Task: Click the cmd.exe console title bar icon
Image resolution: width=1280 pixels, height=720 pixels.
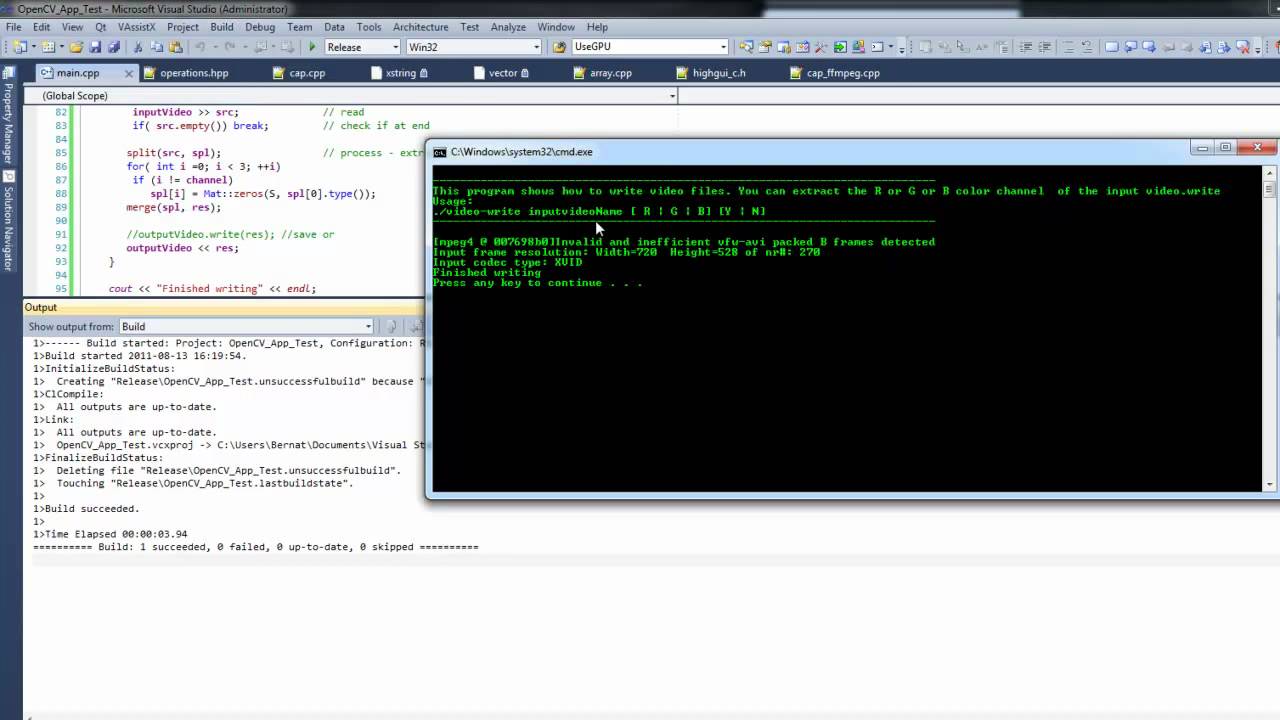Action: (x=439, y=152)
